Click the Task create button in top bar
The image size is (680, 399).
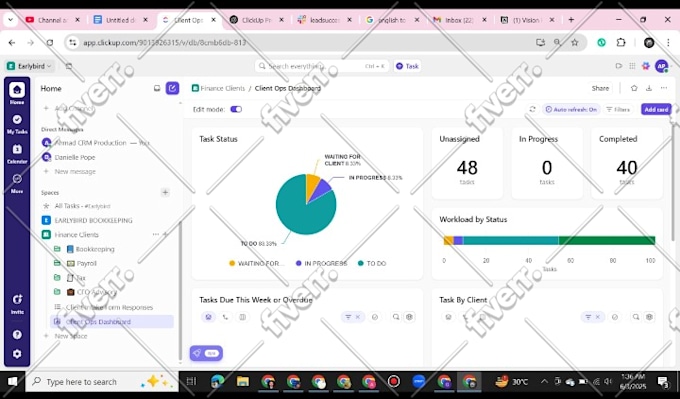[x=407, y=66]
